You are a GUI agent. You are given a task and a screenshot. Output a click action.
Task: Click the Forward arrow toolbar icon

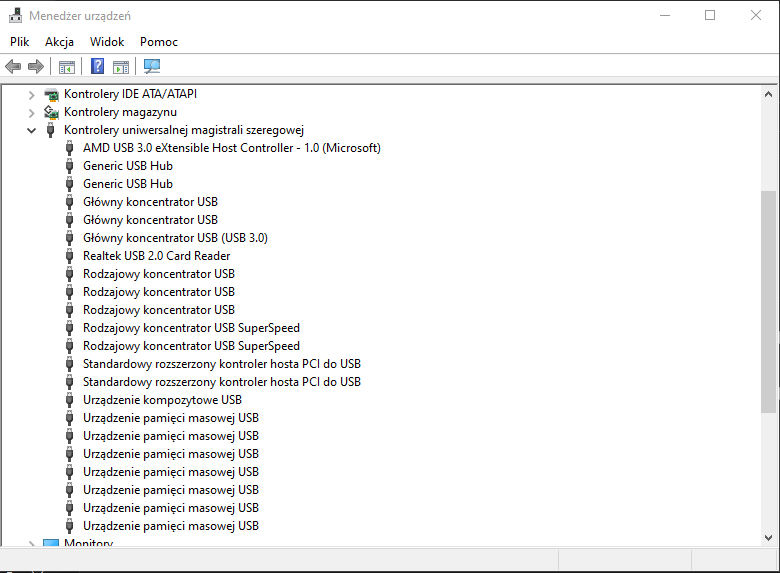[x=36, y=66]
